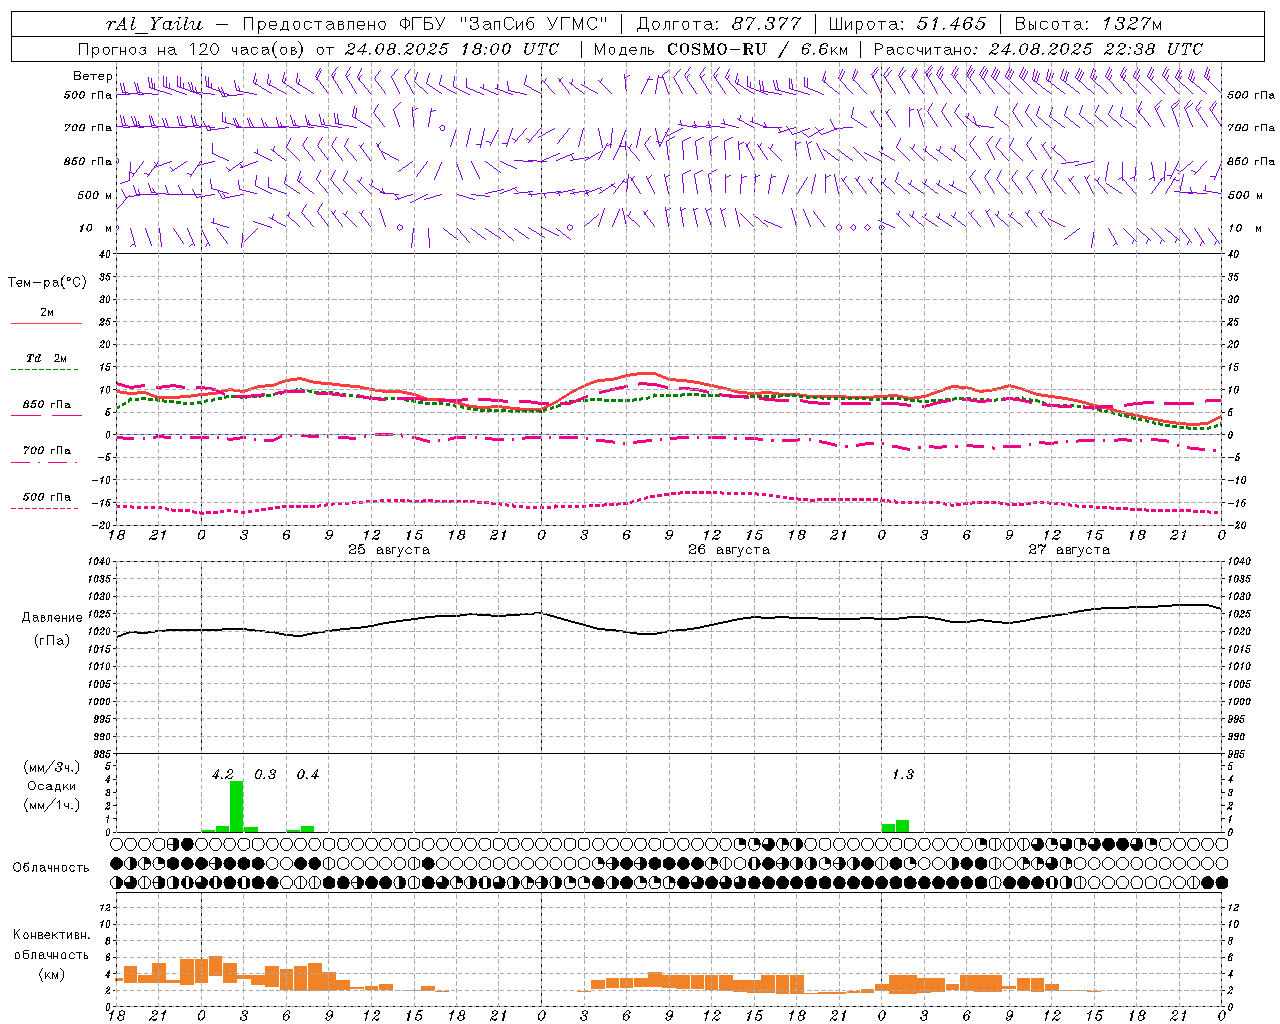This screenshot has height=1024, width=1280.
Task: Click the tallest green precipitation bar on 25 August
Action: click(237, 806)
